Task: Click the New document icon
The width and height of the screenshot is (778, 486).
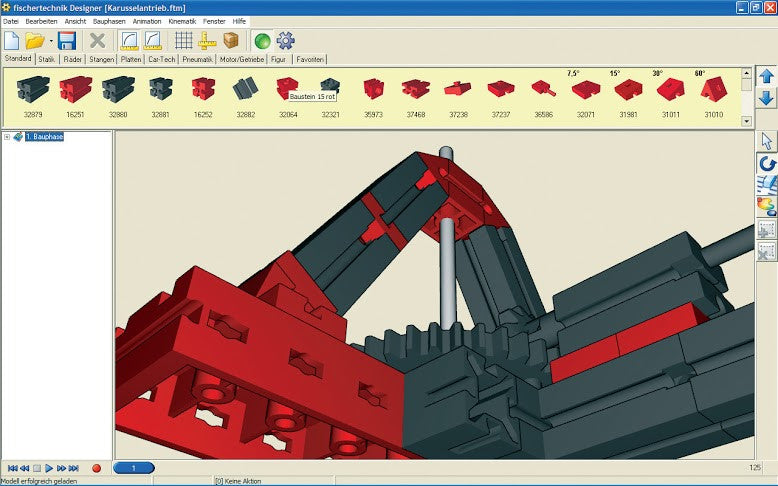Action: [12, 41]
